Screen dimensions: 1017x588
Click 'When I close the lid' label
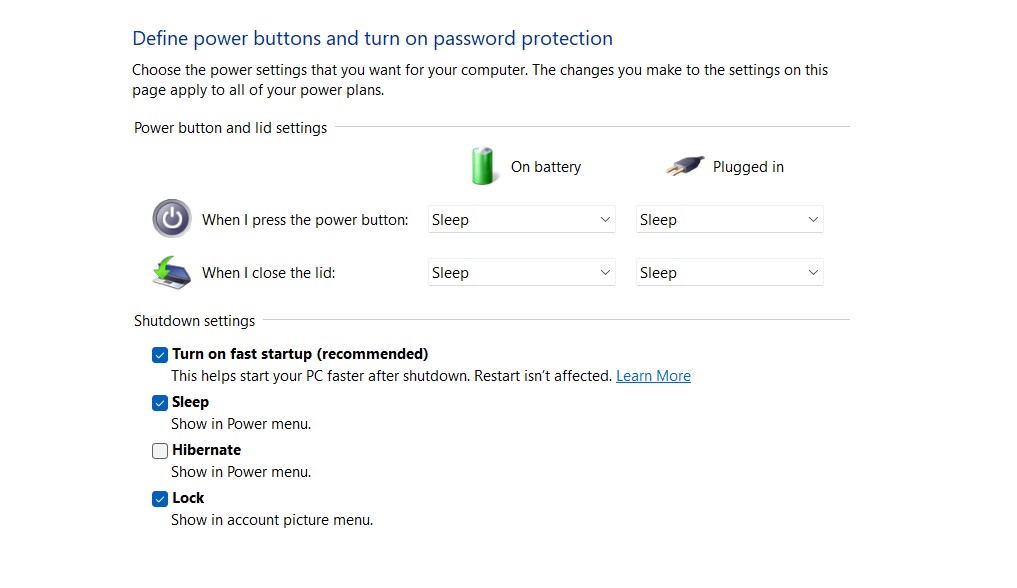[268, 273]
